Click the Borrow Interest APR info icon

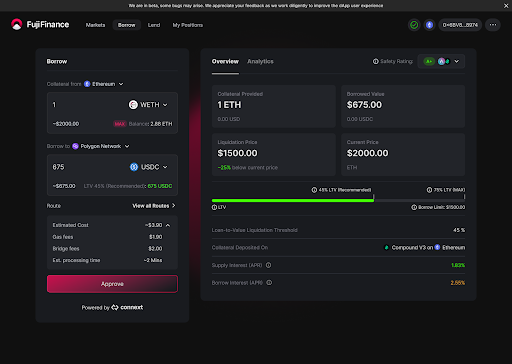tap(269, 283)
